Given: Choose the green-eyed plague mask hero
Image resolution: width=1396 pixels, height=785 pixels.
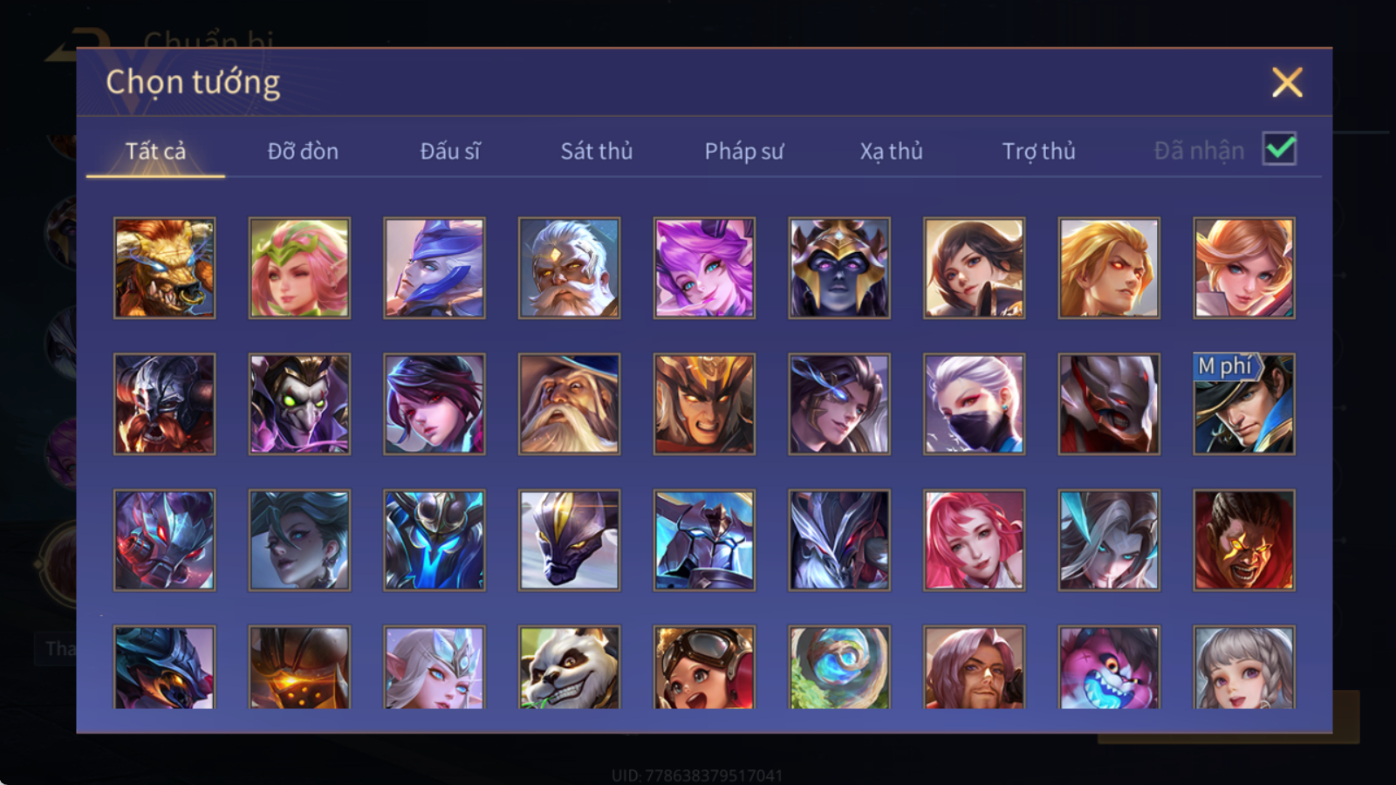Looking at the screenshot, I should (299, 404).
